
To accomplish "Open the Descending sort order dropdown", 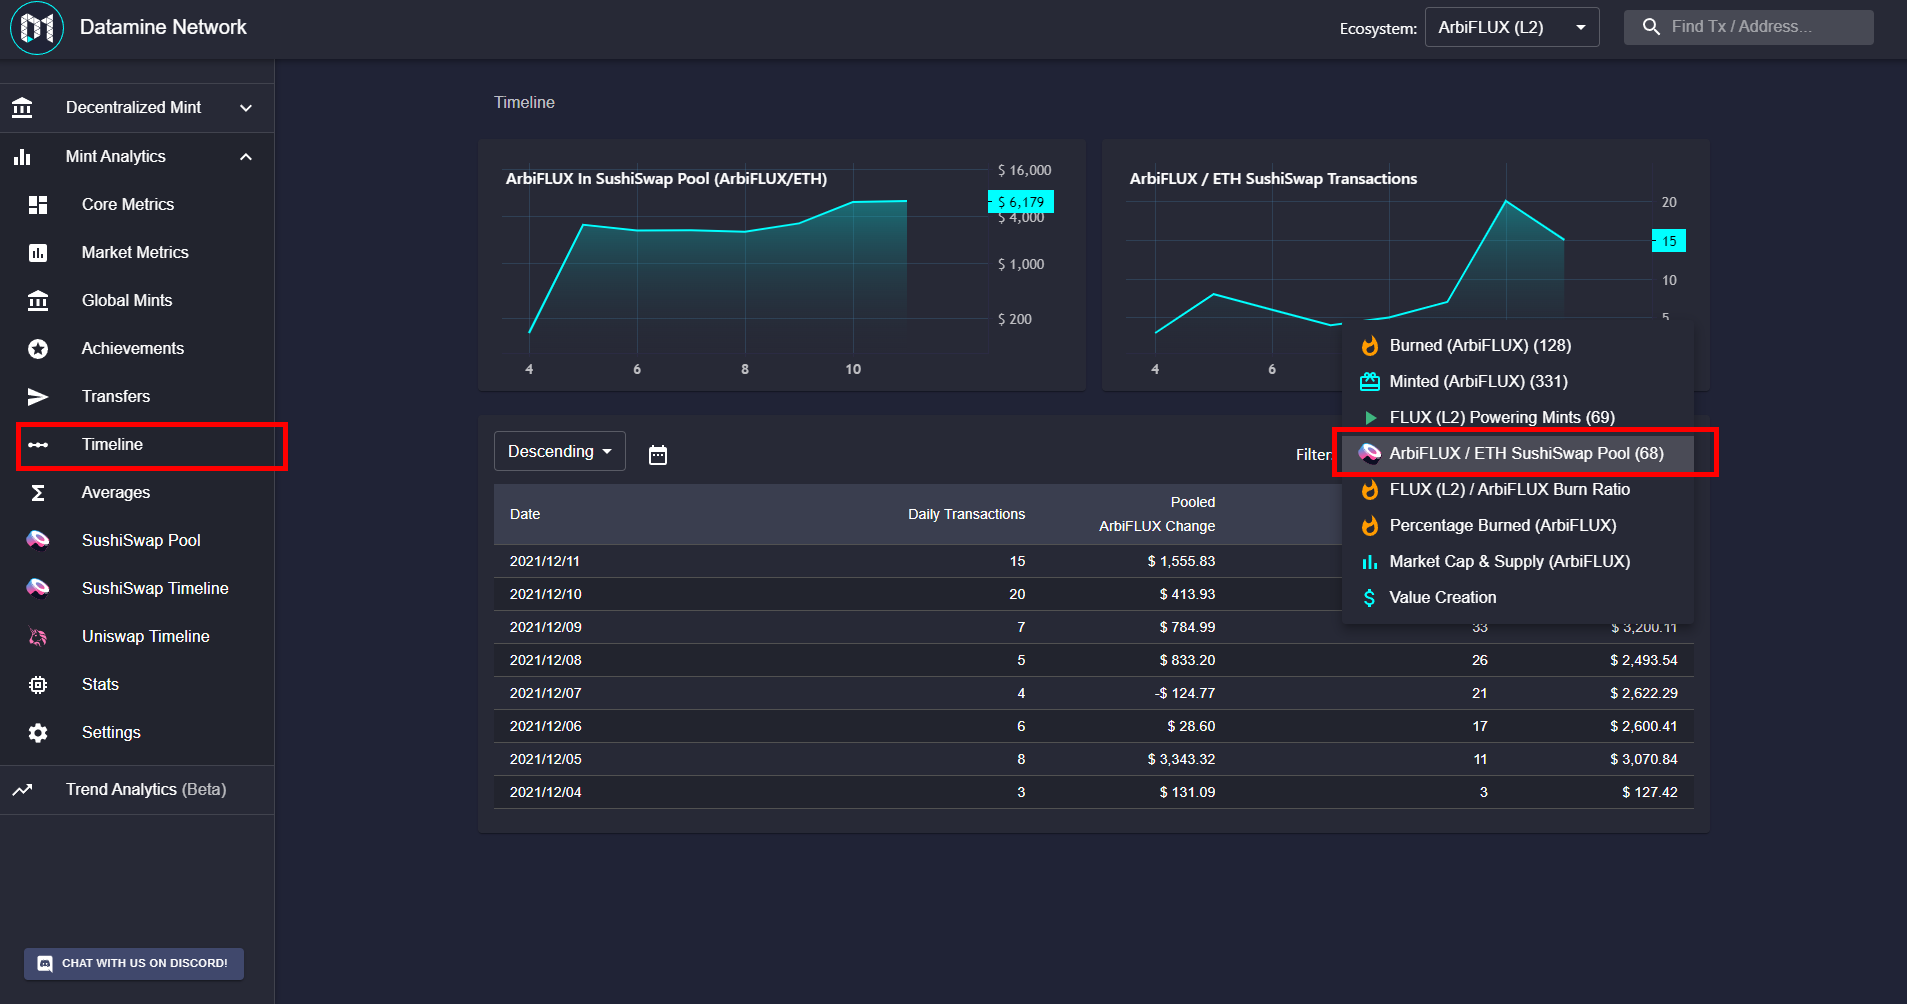I will point(560,451).
